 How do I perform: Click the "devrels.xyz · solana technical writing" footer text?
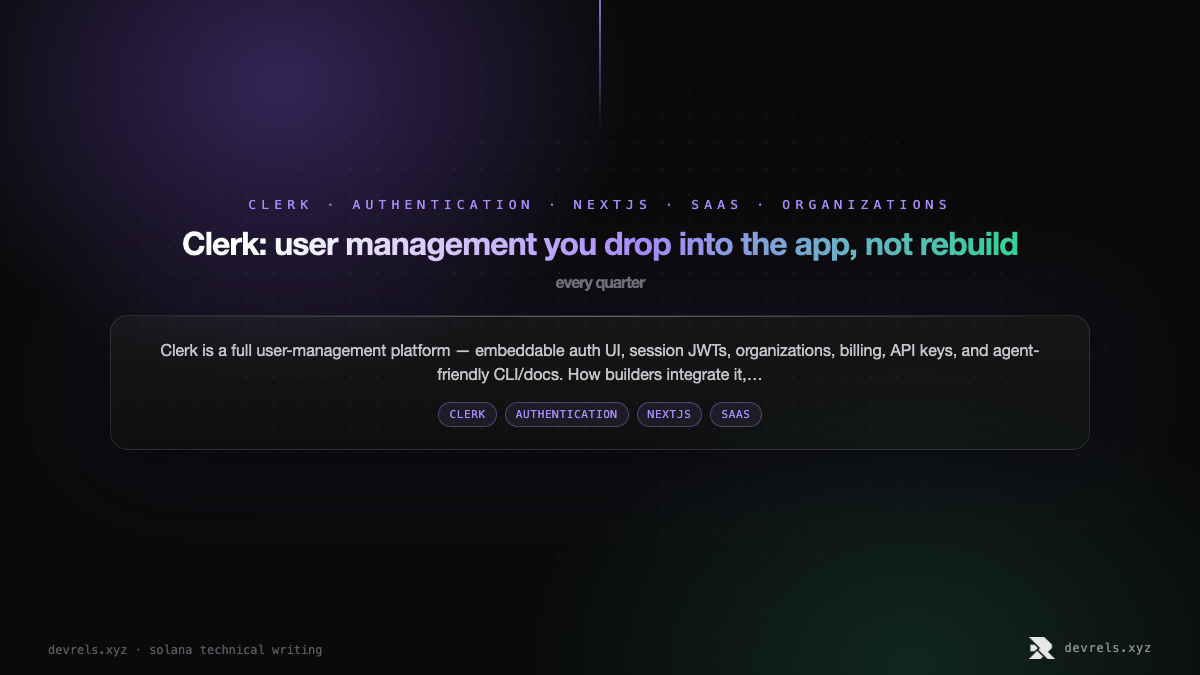tap(185, 650)
